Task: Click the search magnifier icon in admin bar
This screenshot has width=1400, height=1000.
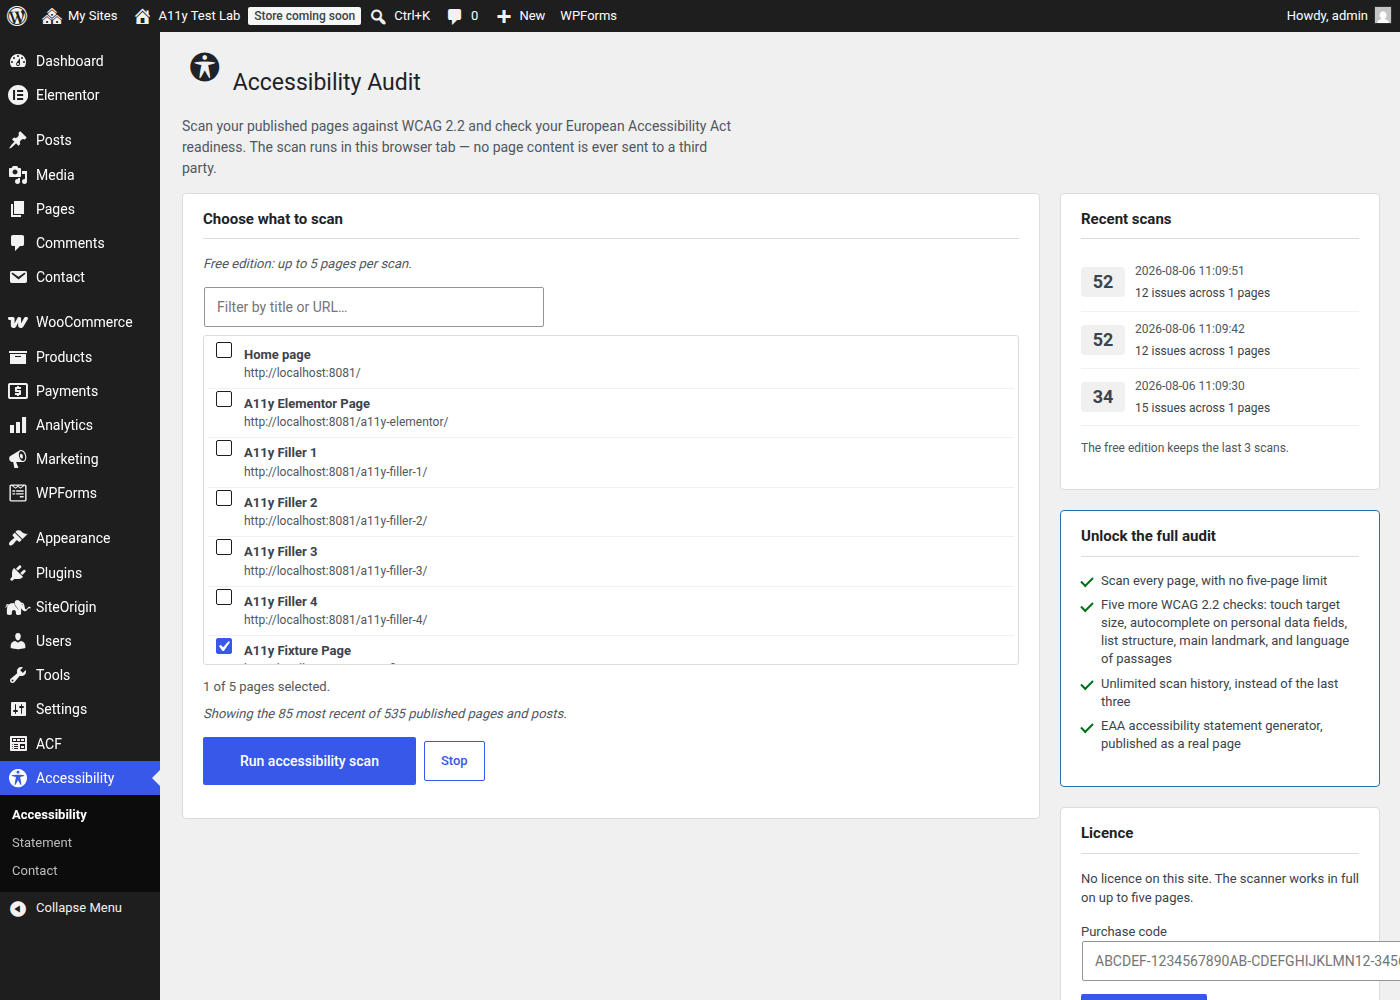Action: [378, 16]
